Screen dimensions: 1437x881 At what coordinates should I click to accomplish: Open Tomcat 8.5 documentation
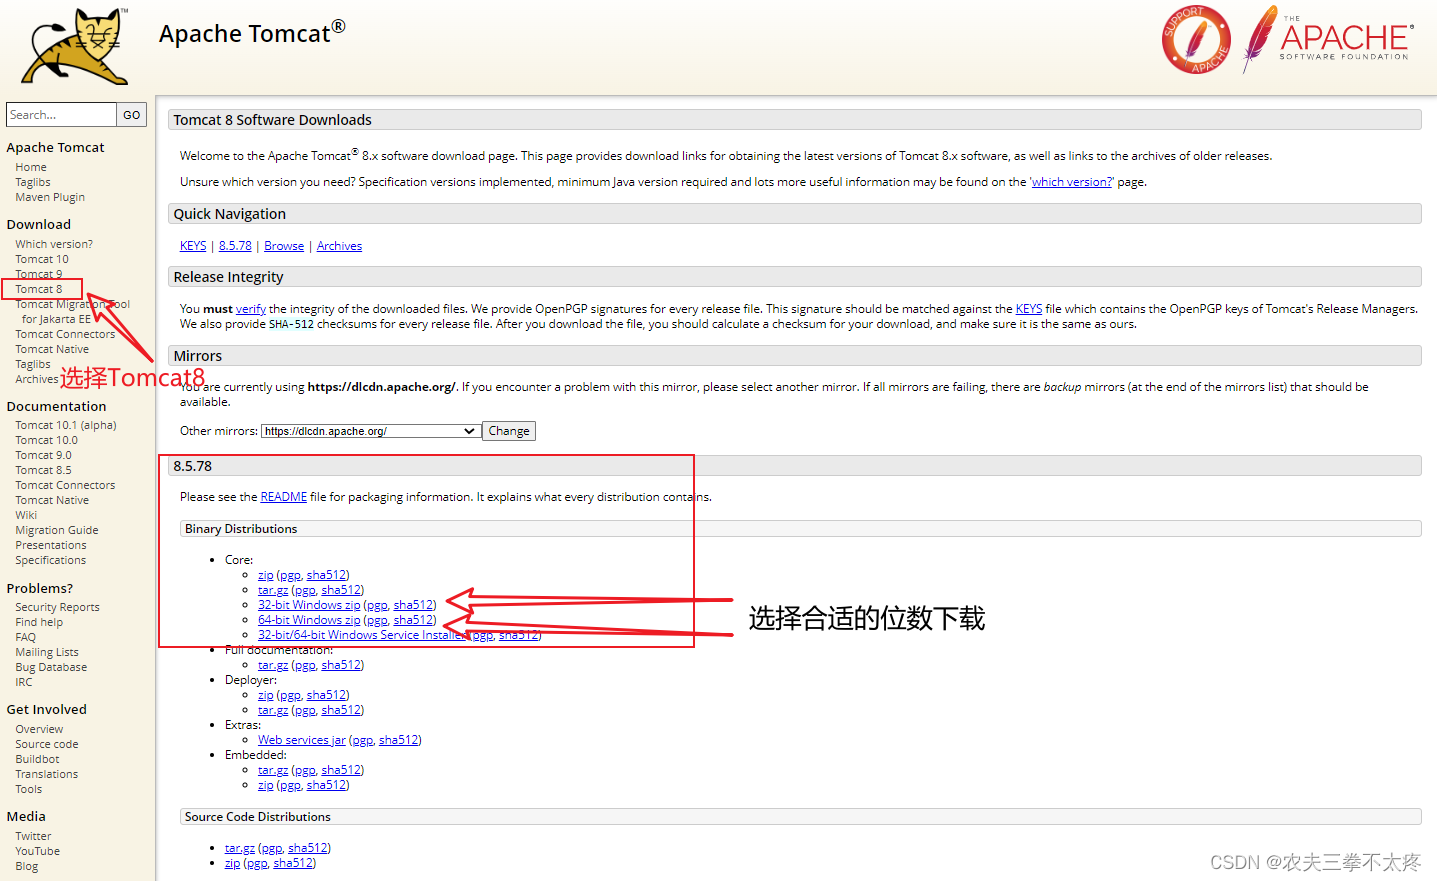click(43, 470)
